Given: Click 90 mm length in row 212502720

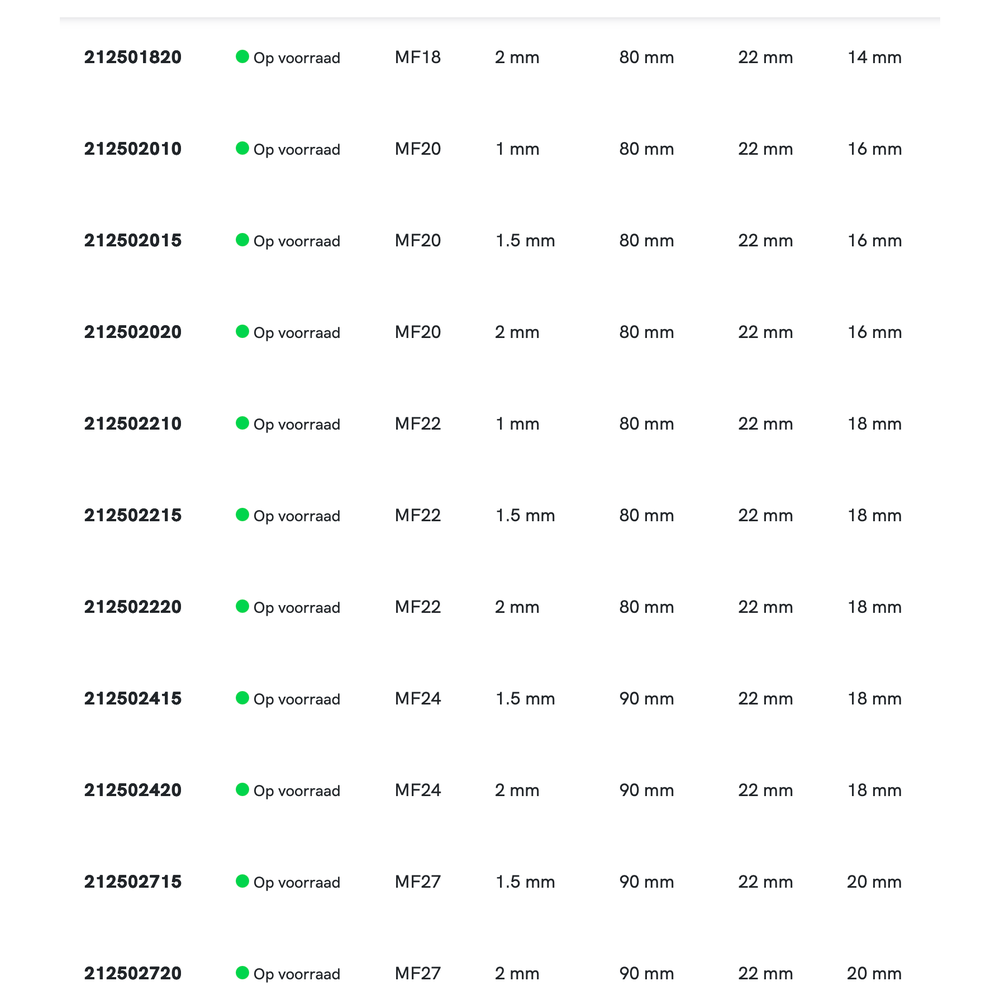Looking at the screenshot, I should (x=647, y=973).
